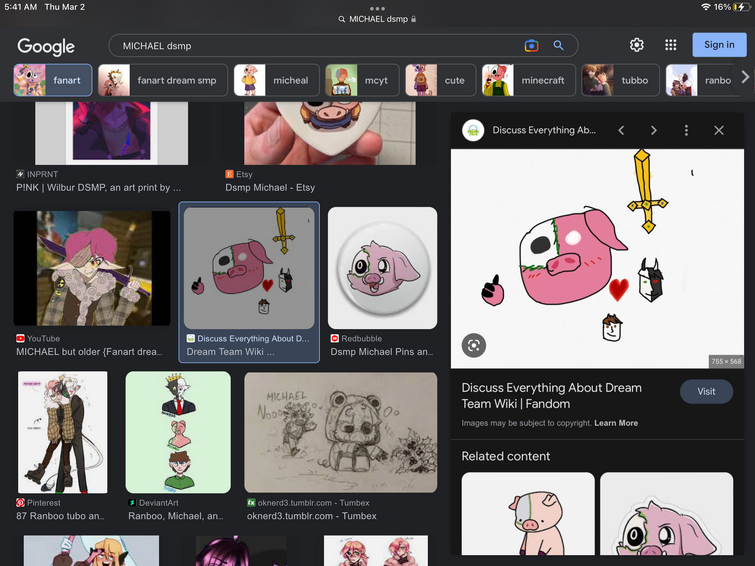
Task: Show more filter chips with the right arrow
Action: pos(745,77)
